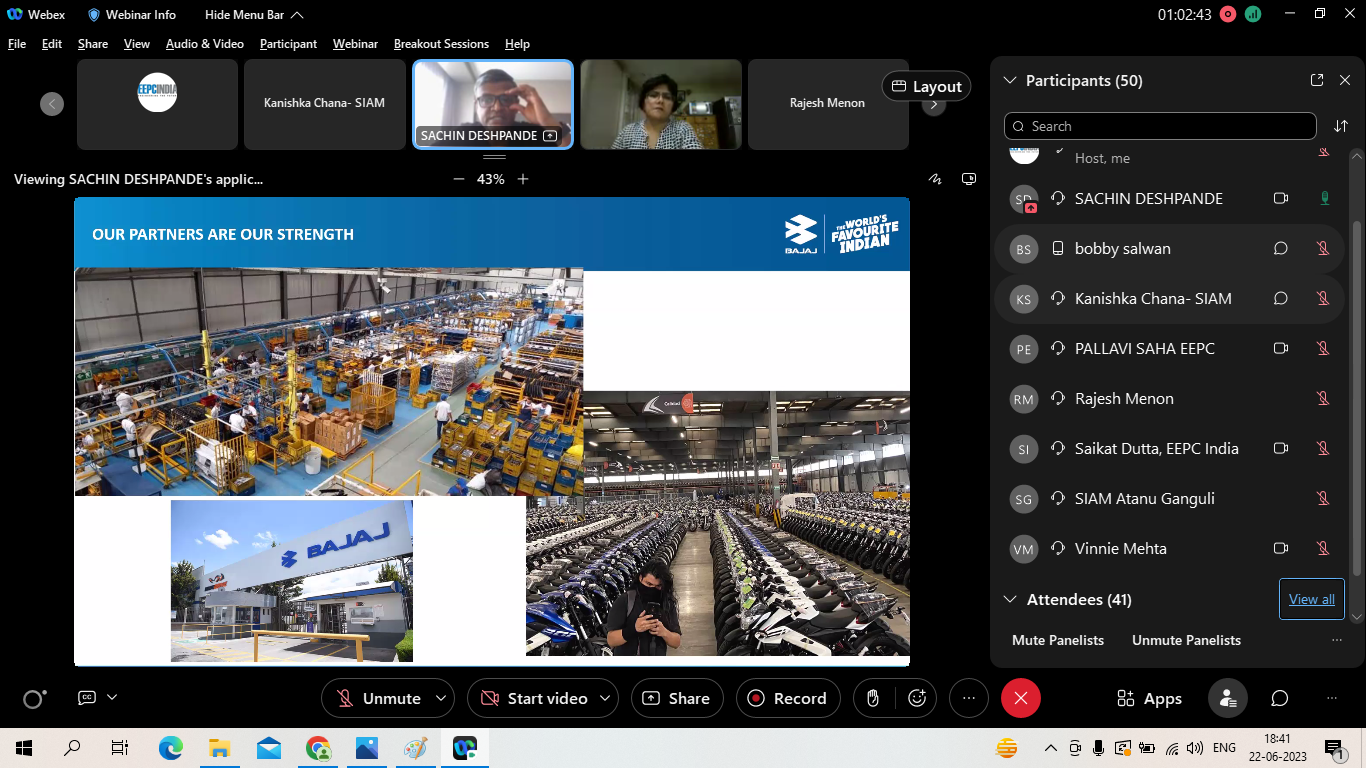Toggle the participants panel icon
The height and width of the screenshot is (768, 1366).
[x=1227, y=698]
